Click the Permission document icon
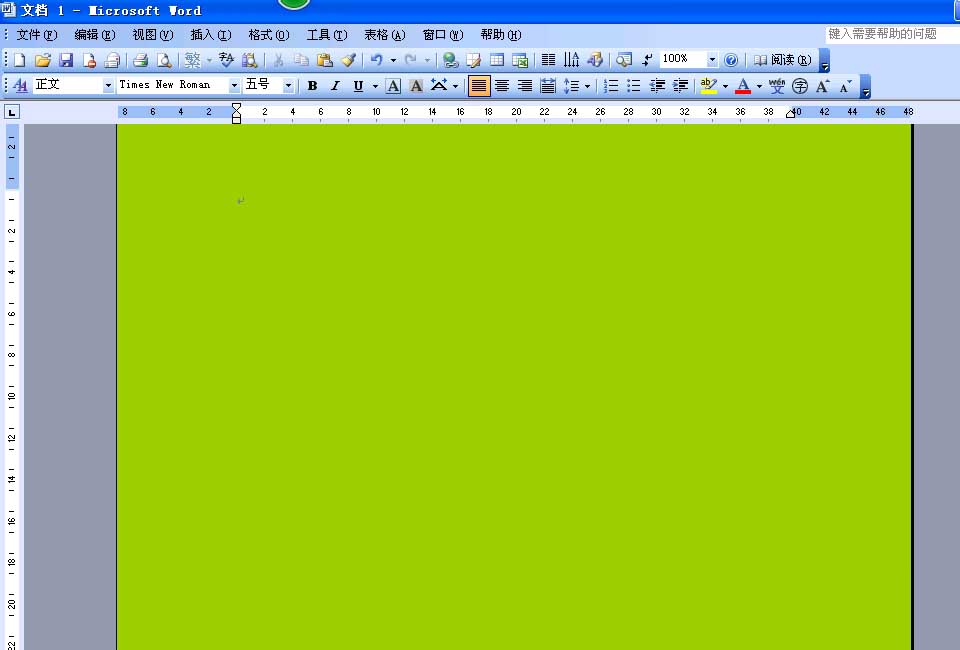This screenshot has width=960, height=650. pos(89,60)
